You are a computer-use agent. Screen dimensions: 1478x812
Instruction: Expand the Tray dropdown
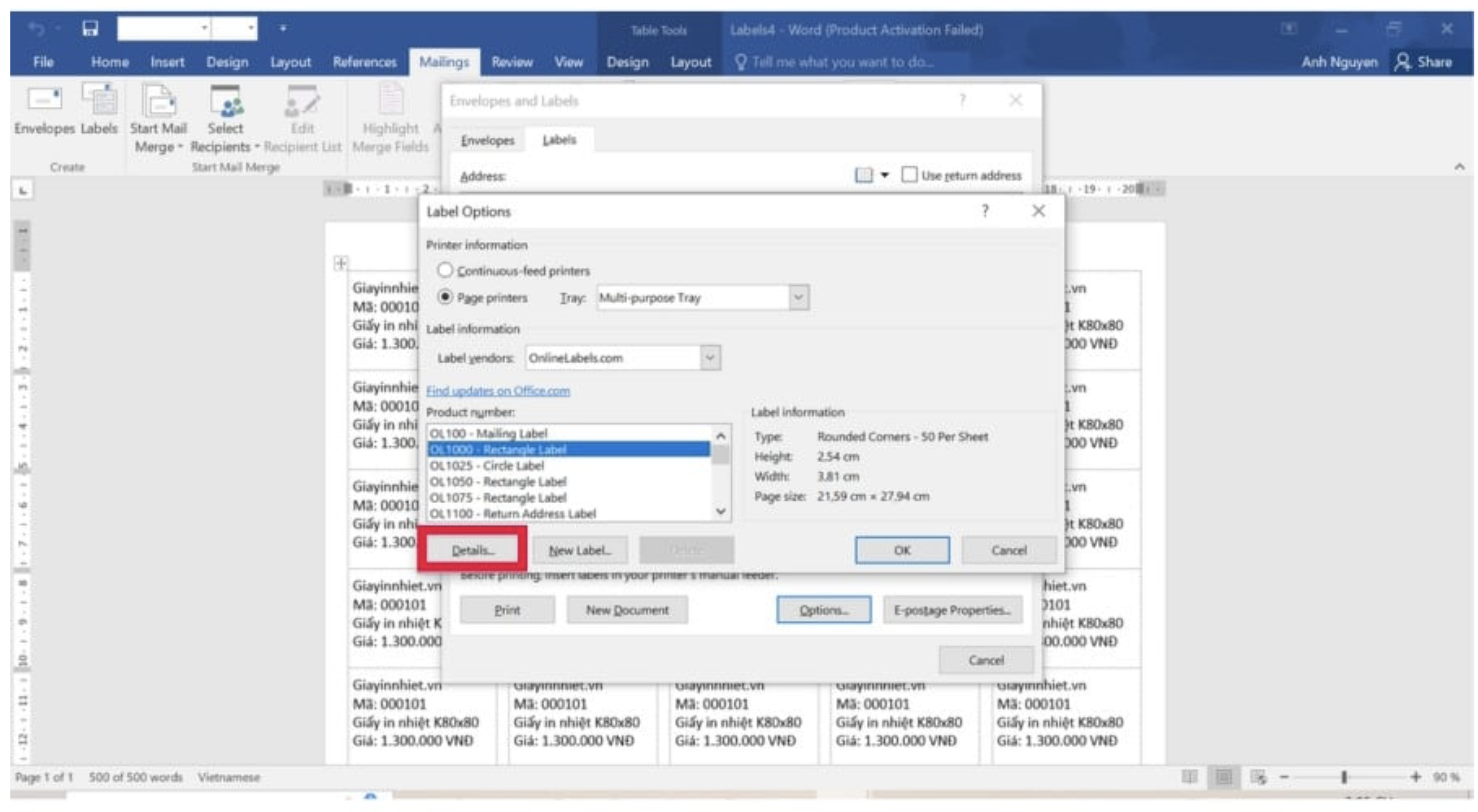(x=798, y=297)
